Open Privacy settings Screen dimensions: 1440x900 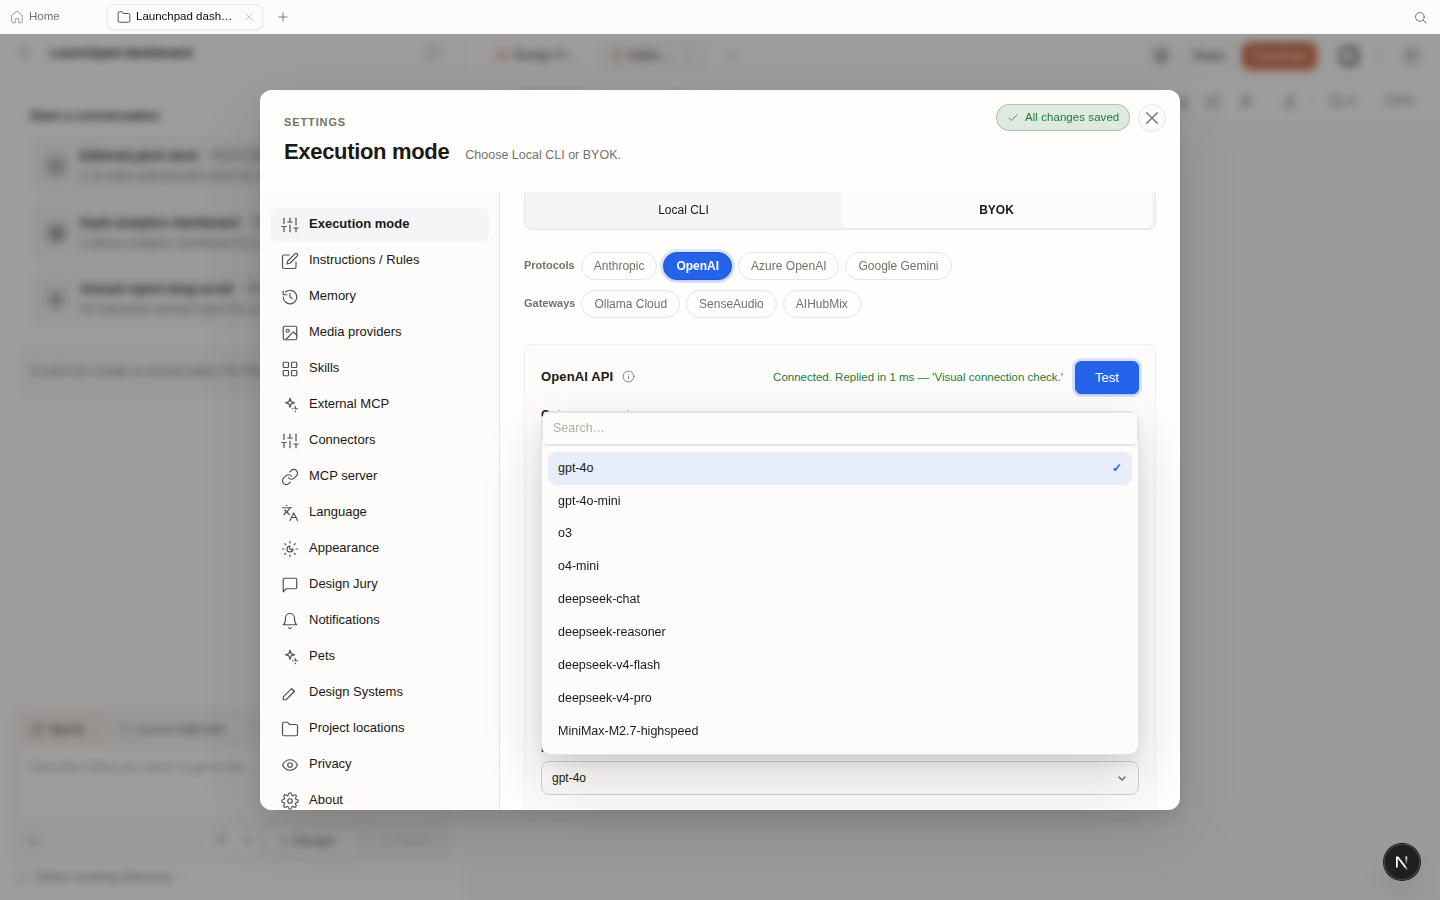click(379, 764)
